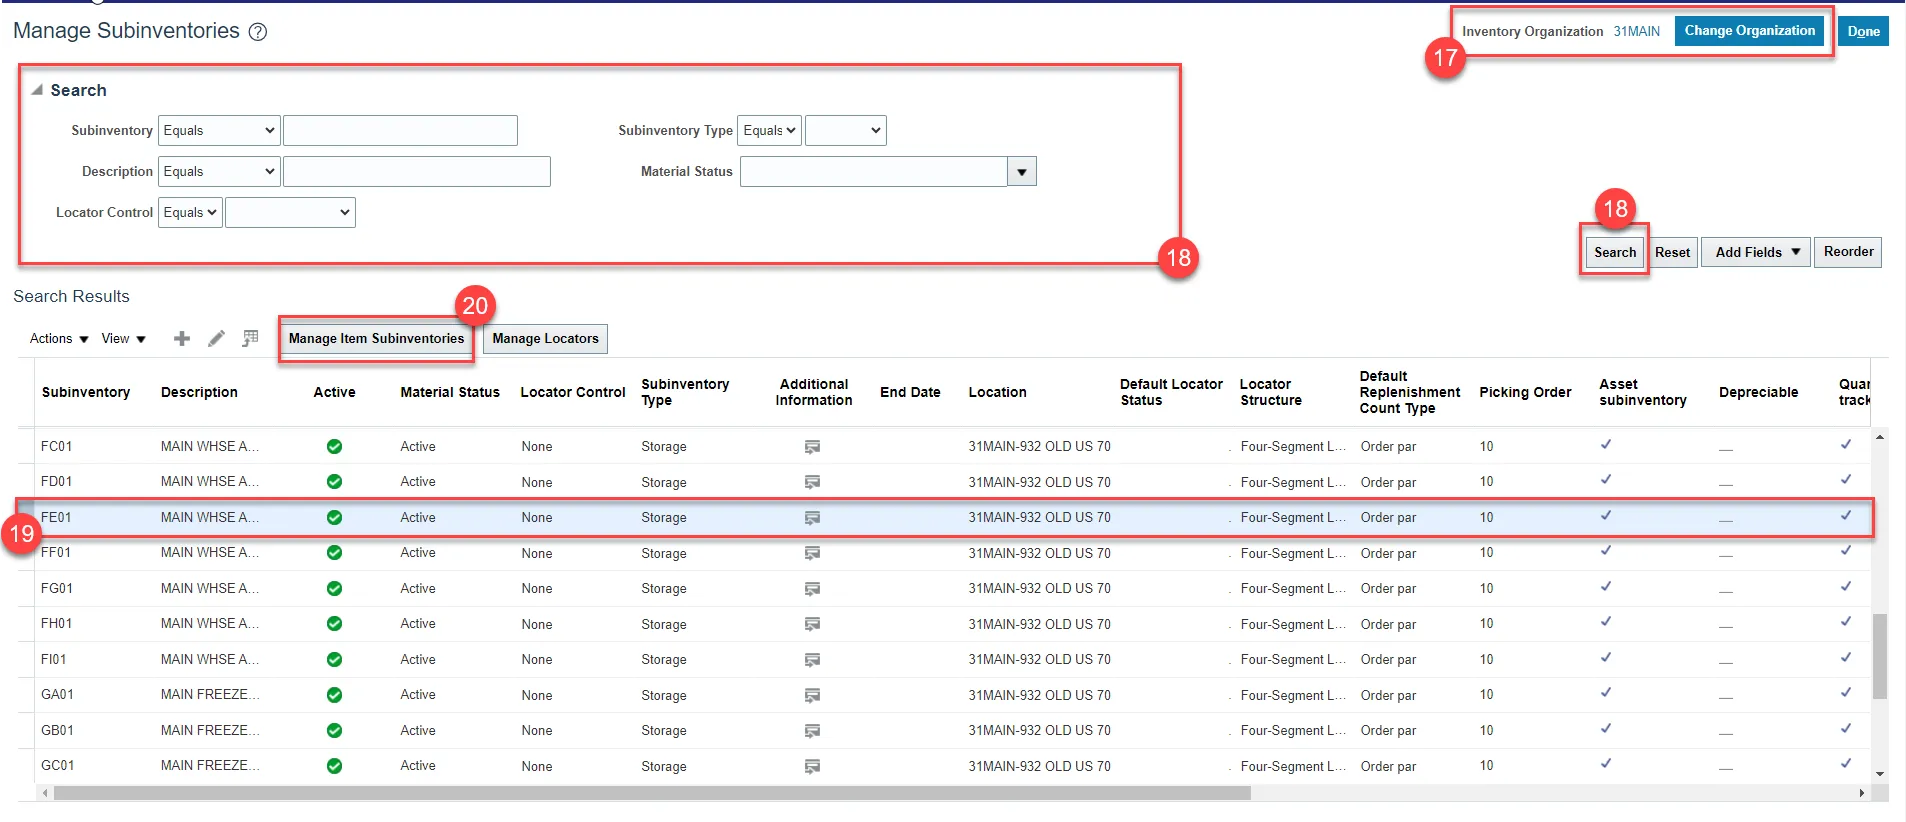Click the horizontal scrollbar under the results table
This screenshot has height=822, width=1906.
click(x=651, y=793)
